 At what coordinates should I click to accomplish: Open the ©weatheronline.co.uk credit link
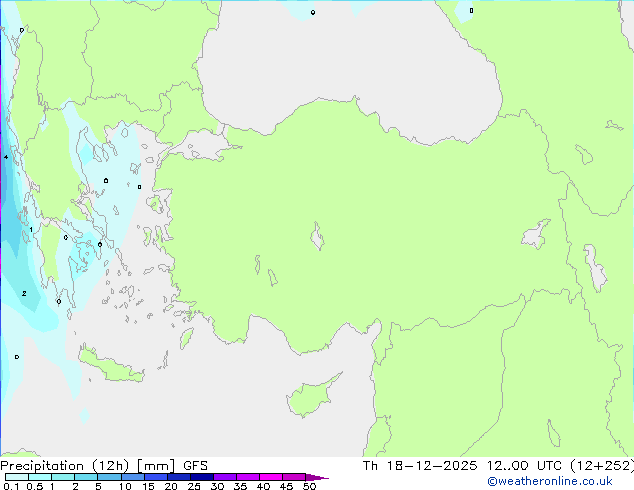point(550,481)
